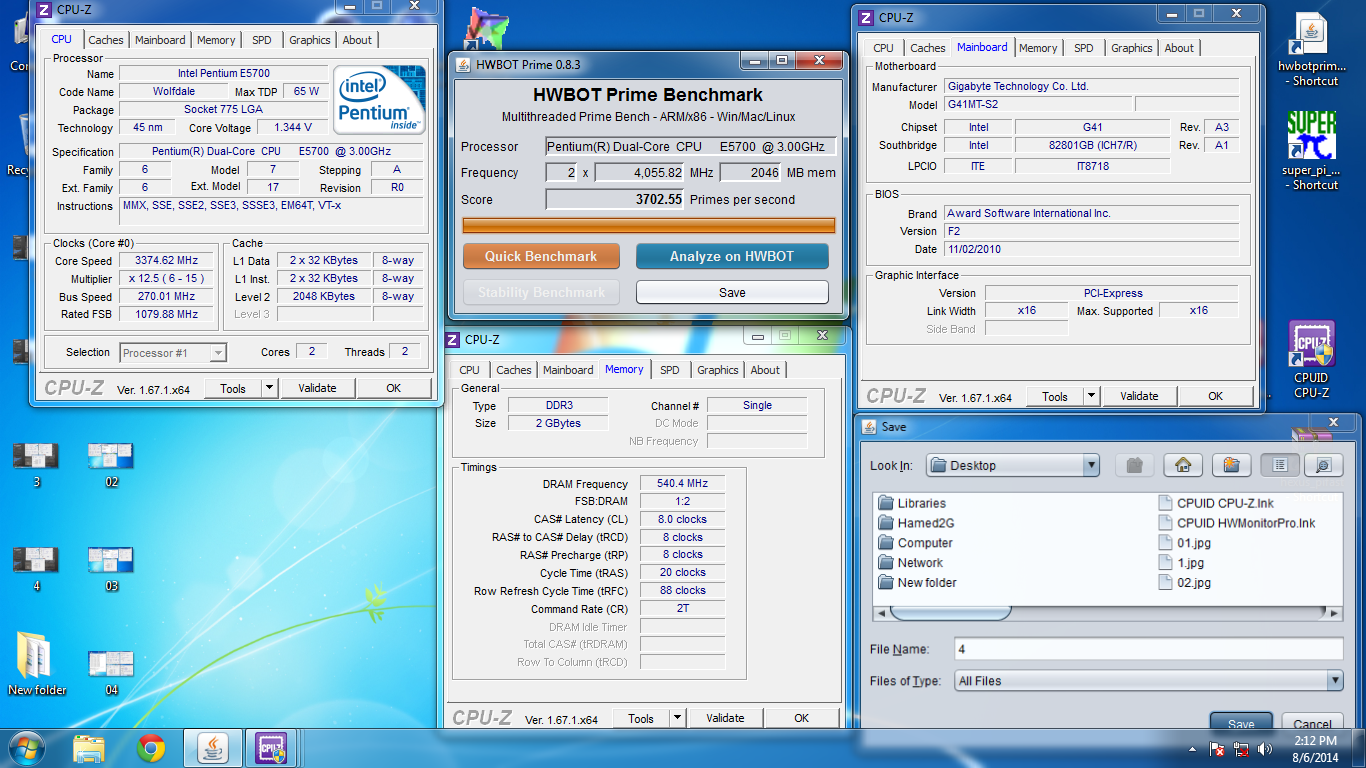
Task: Click the orange benchmark progress bar
Action: tap(649, 225)
